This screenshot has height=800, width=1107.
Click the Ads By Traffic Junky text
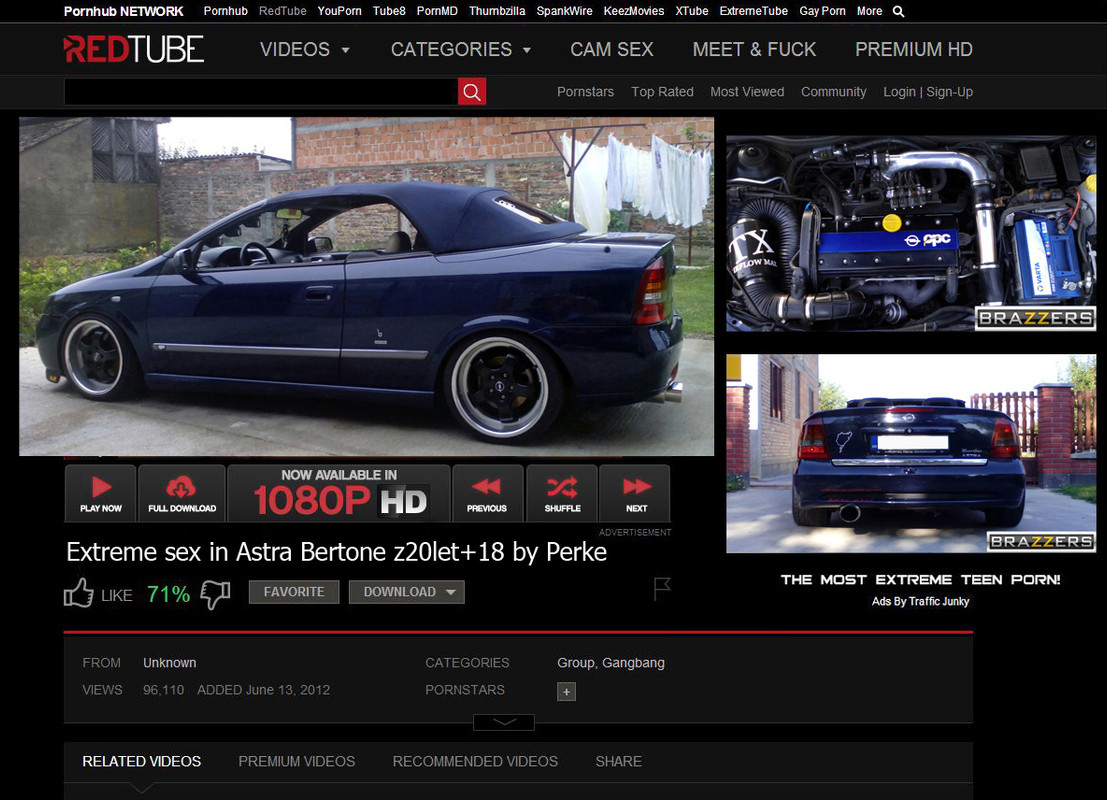920,602
